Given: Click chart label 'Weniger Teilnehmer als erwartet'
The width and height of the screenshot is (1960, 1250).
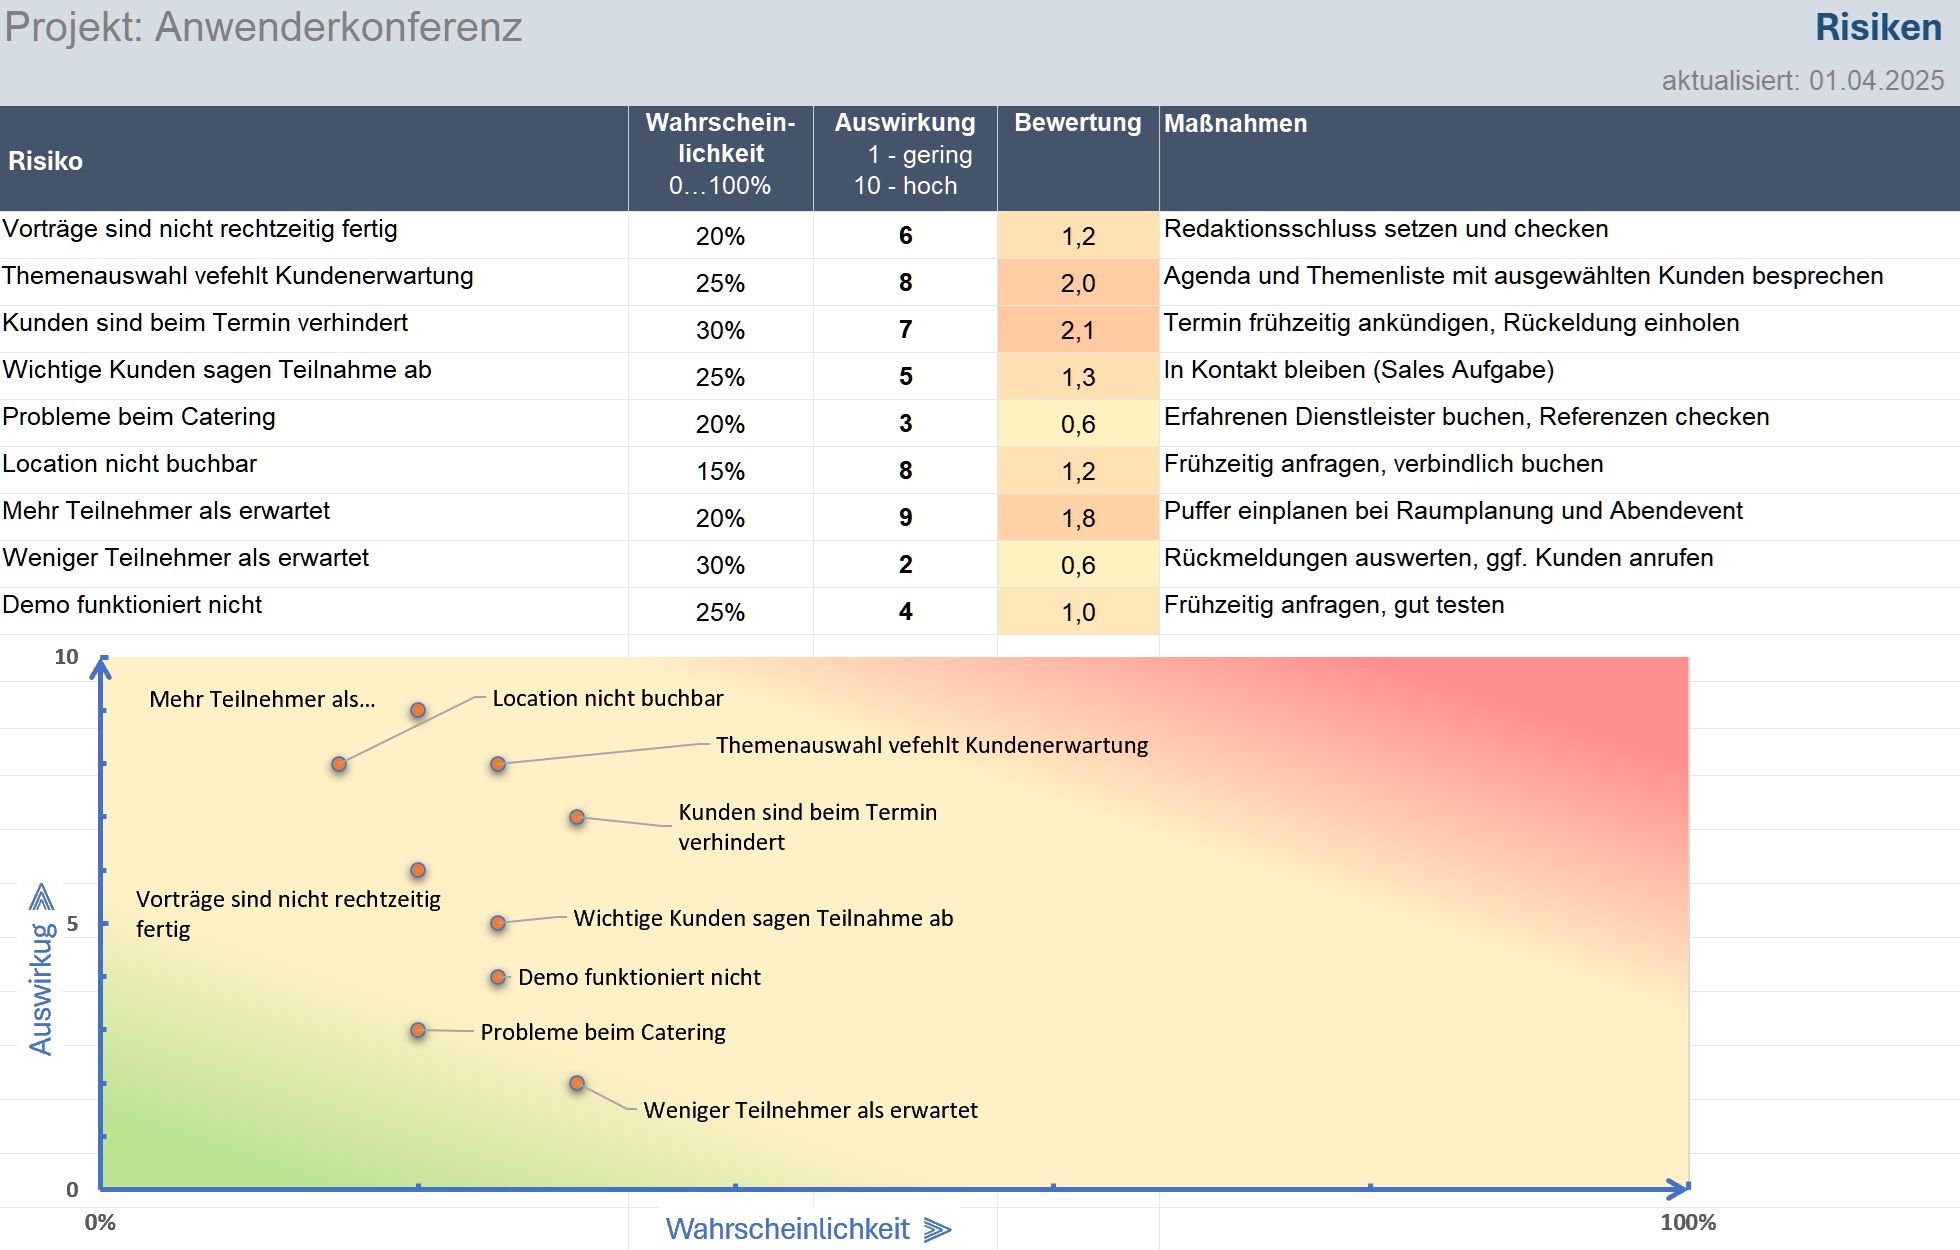Looking at the screenshot, I should 810,1110.
